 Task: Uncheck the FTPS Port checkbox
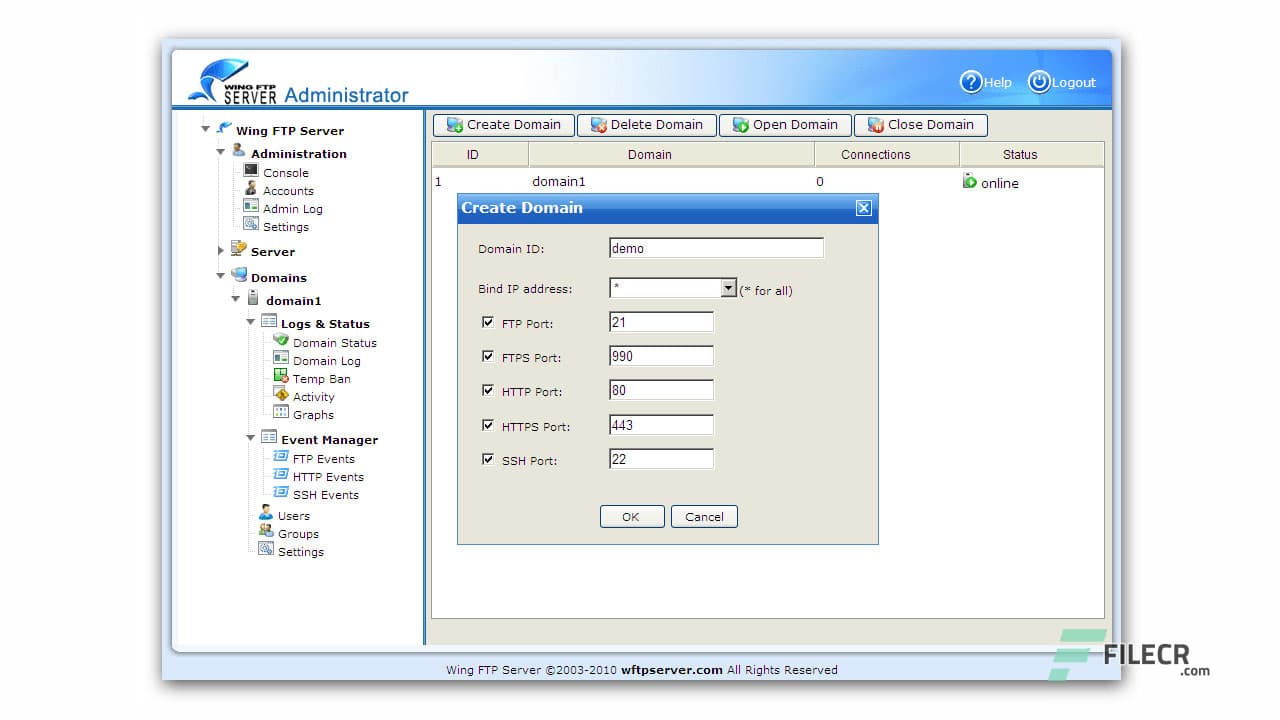[x=488, y=355]
